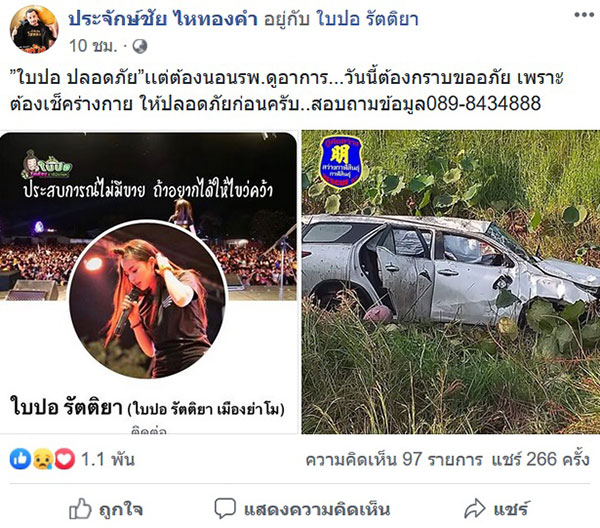600x528 pixels.
Task: Click the speech bubble comment icon
Action: tap(225, 508)
